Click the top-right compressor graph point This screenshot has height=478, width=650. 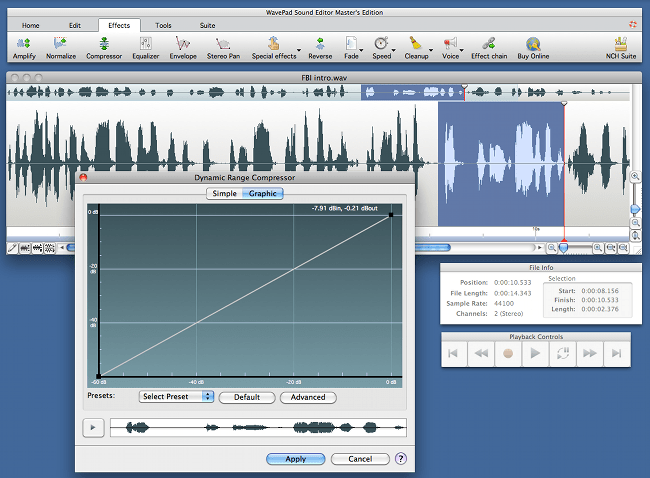391,215
